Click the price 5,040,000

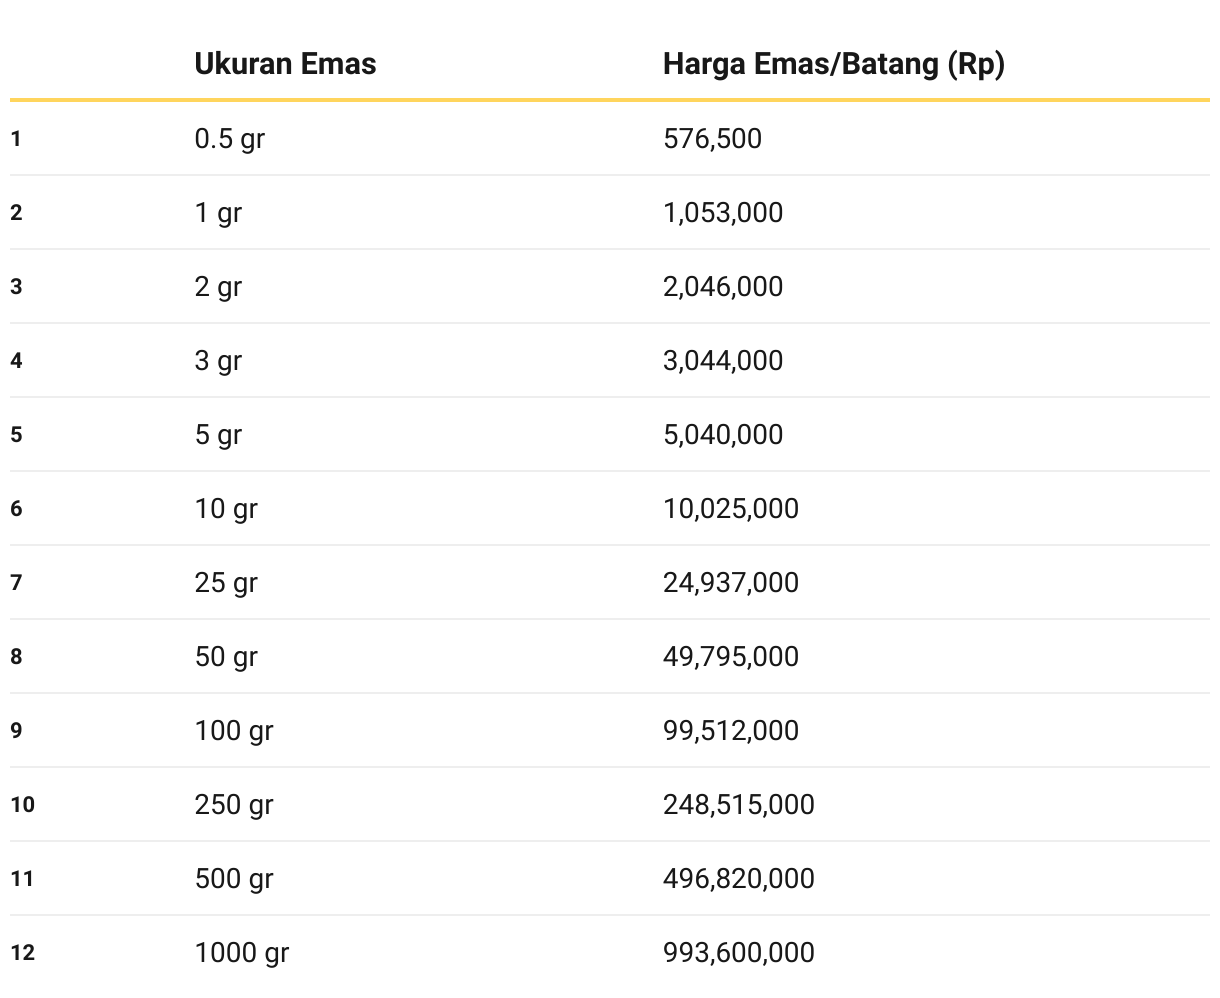coord(723,434)
